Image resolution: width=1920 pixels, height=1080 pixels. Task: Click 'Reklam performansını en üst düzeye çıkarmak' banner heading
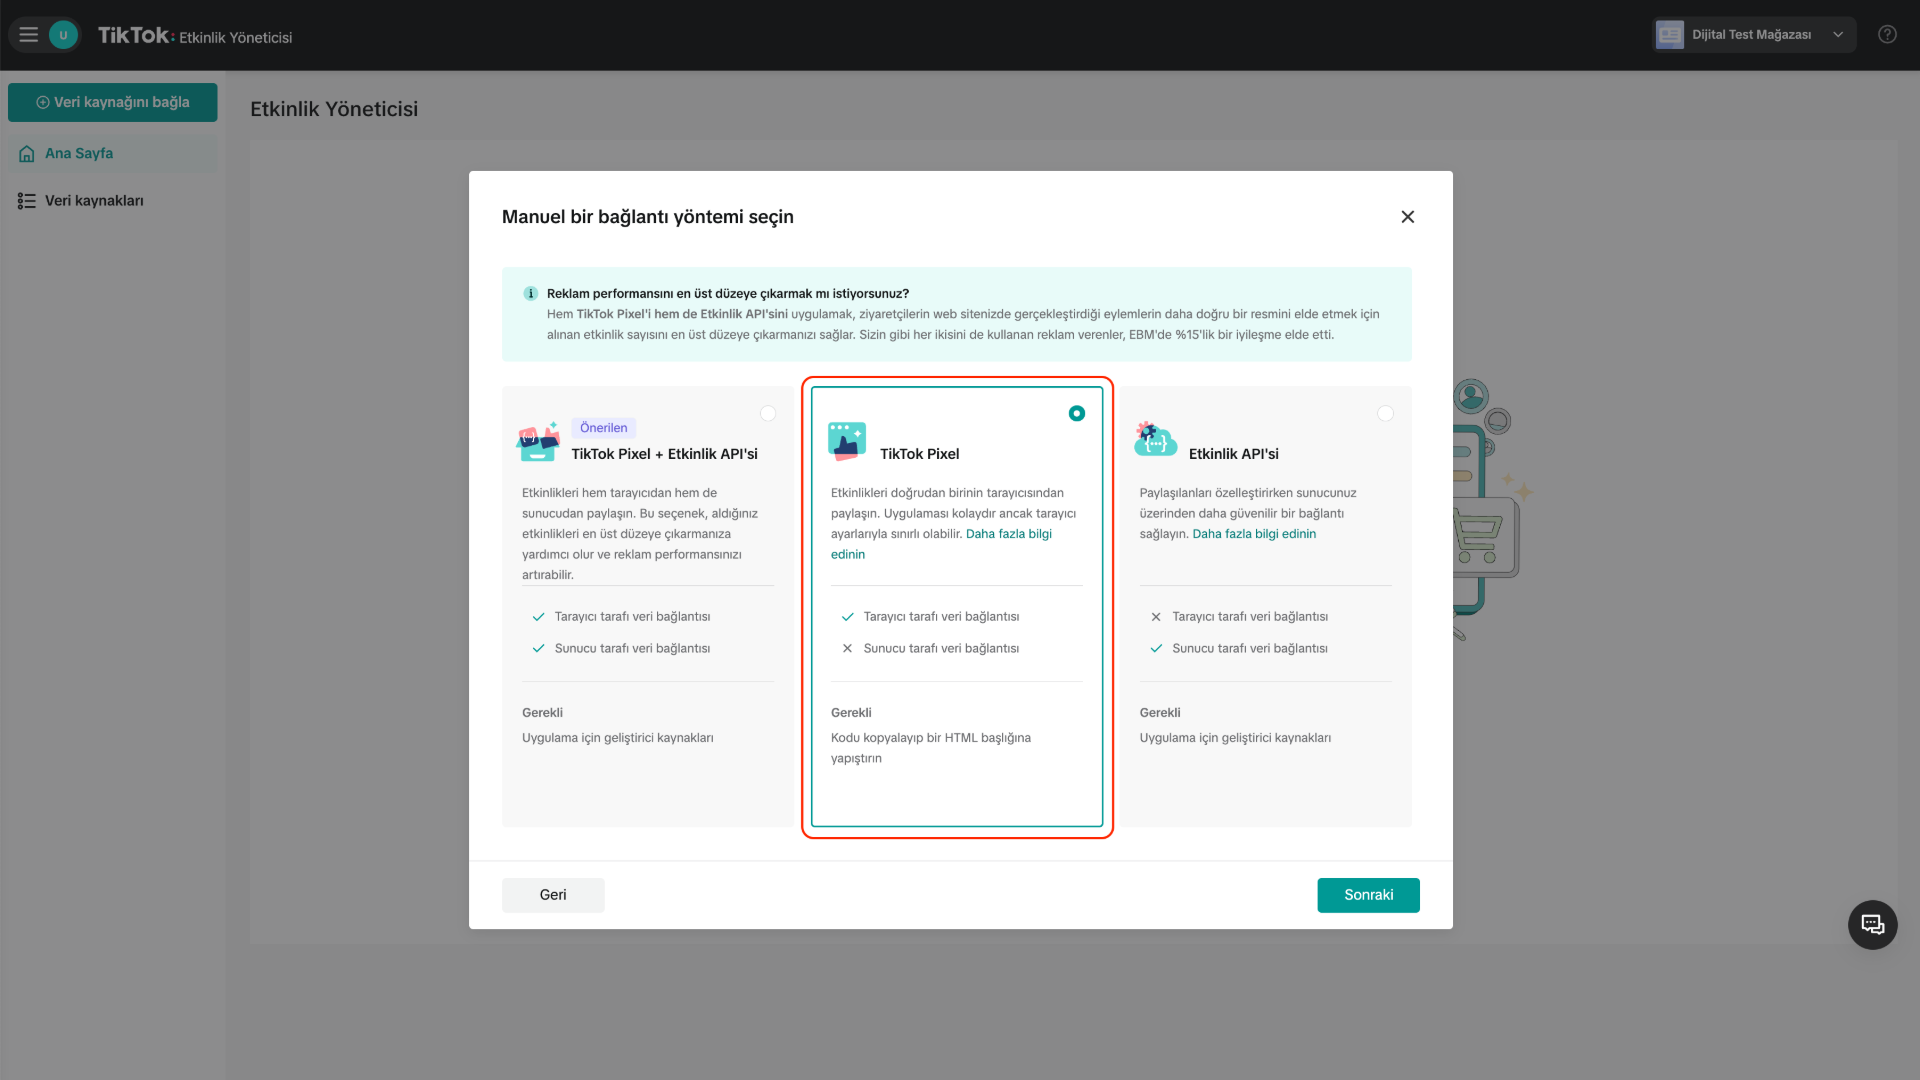click(x=728, y=294)
